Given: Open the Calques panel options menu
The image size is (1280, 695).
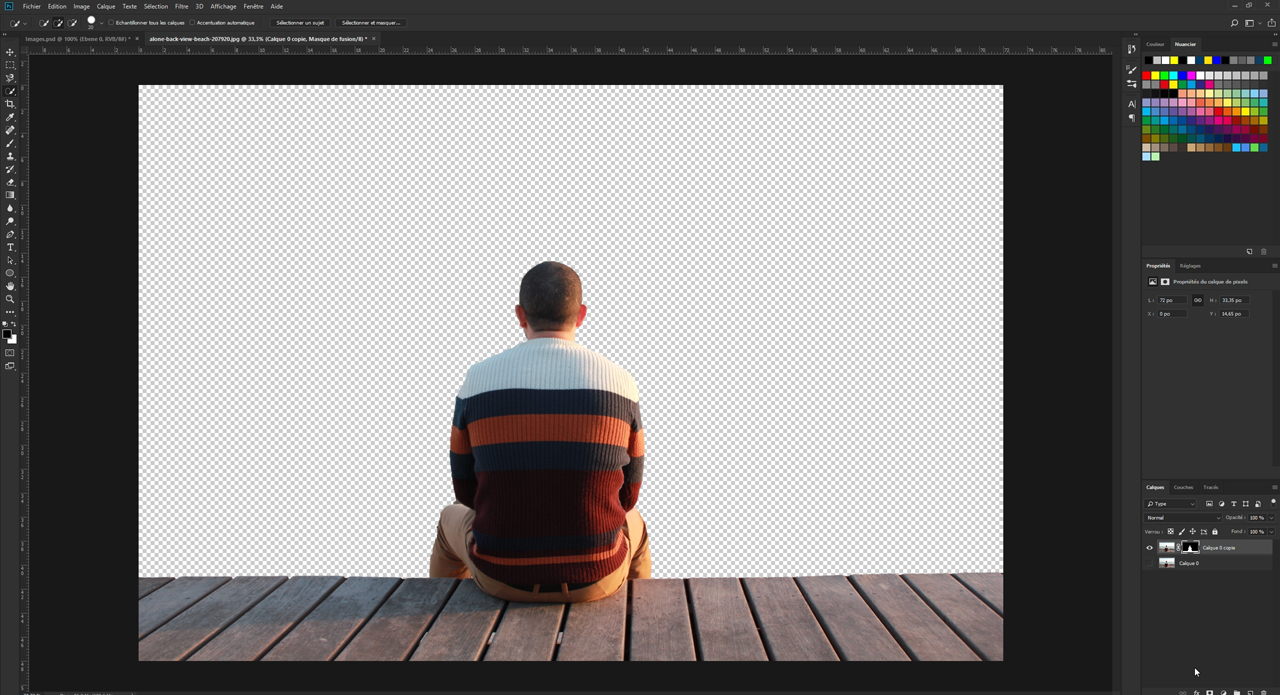Looking at the screenshot, I should click(1274, 487).
